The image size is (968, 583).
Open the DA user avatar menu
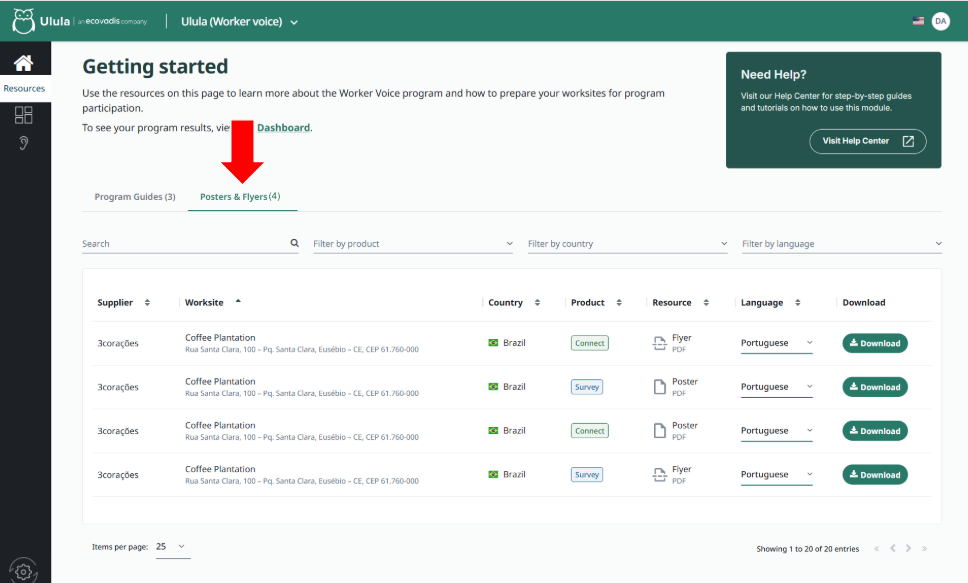click(x=940, y=21)
